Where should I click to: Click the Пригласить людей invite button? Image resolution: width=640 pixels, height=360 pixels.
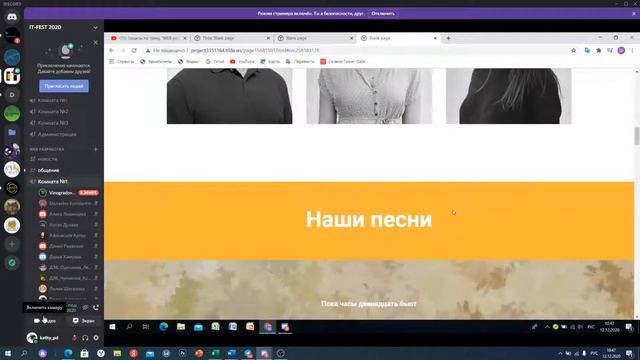(64, 86)
